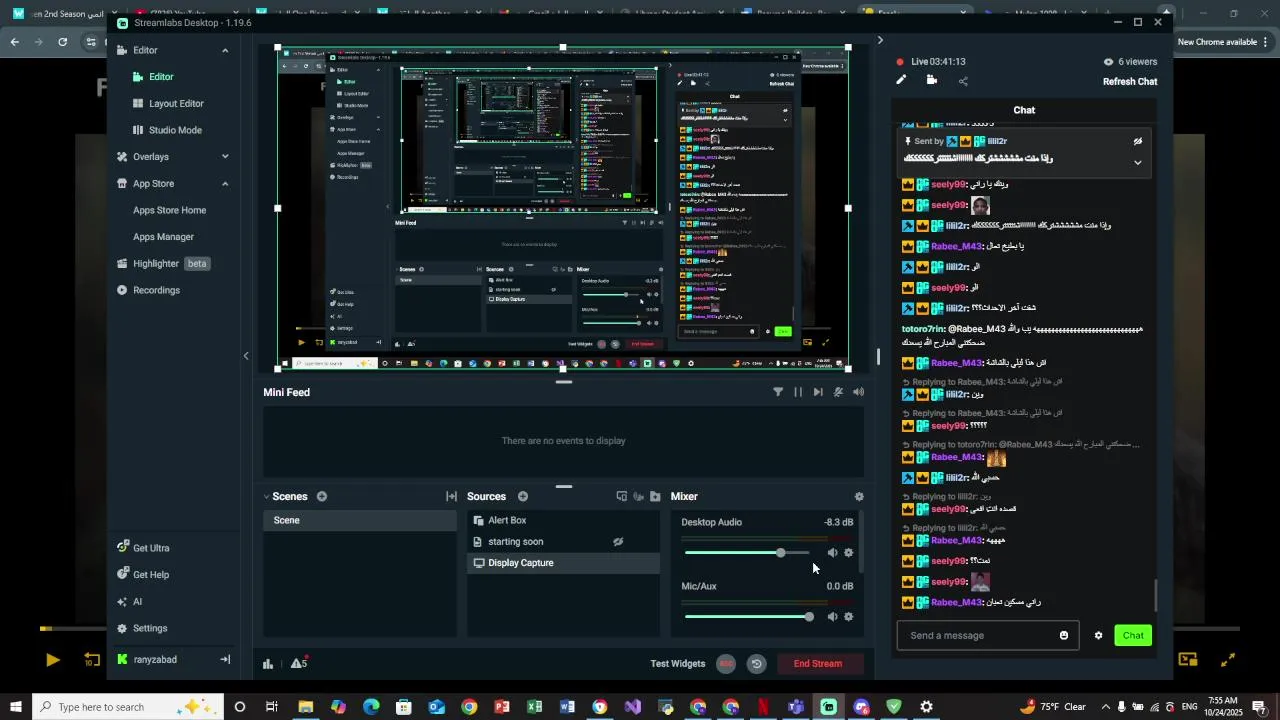Screen dimensions: 1280x720
Task: Select the Alert Box source
Action: [564, 521]
